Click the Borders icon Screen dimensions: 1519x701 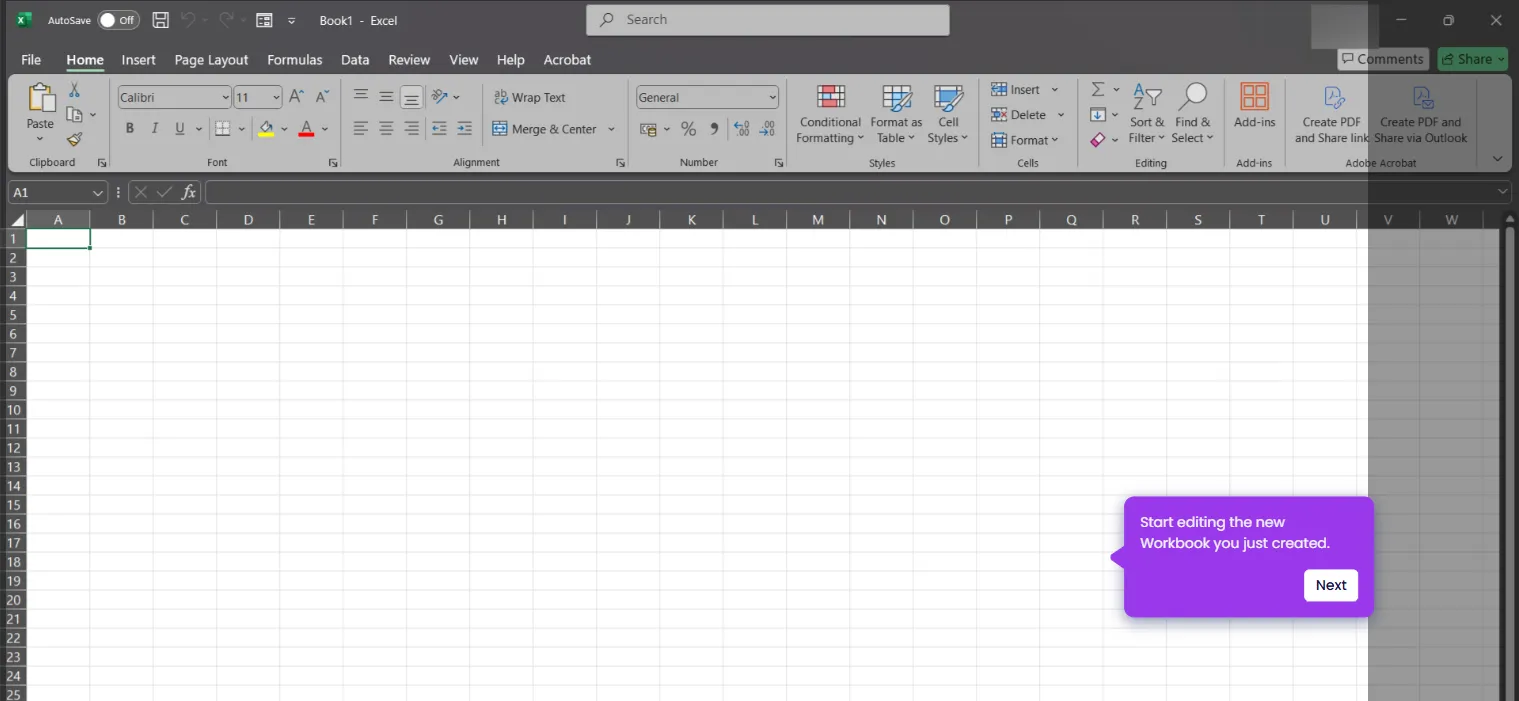click(x=223, y=129)
